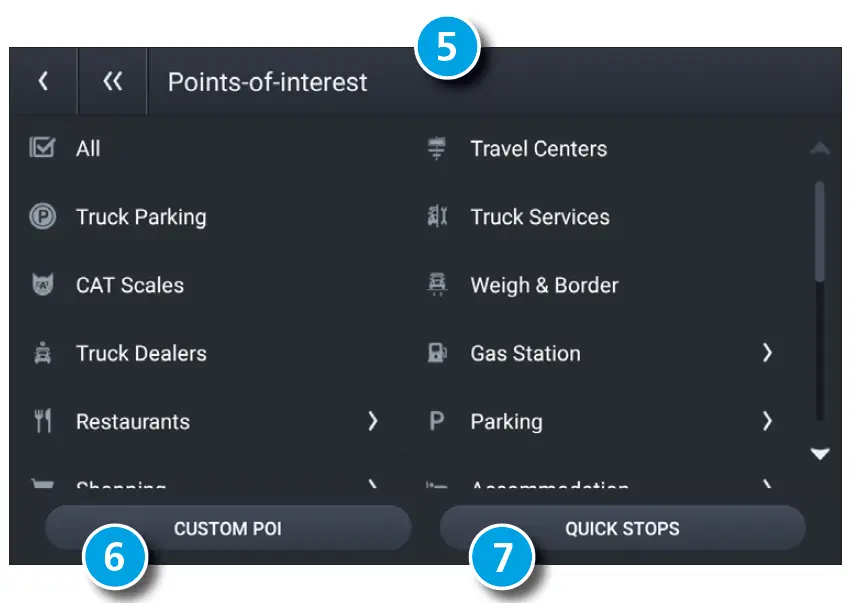Open the Custom POI button
Image resolution: width=858 pixels, height=603 pixels.
point(228,527)
